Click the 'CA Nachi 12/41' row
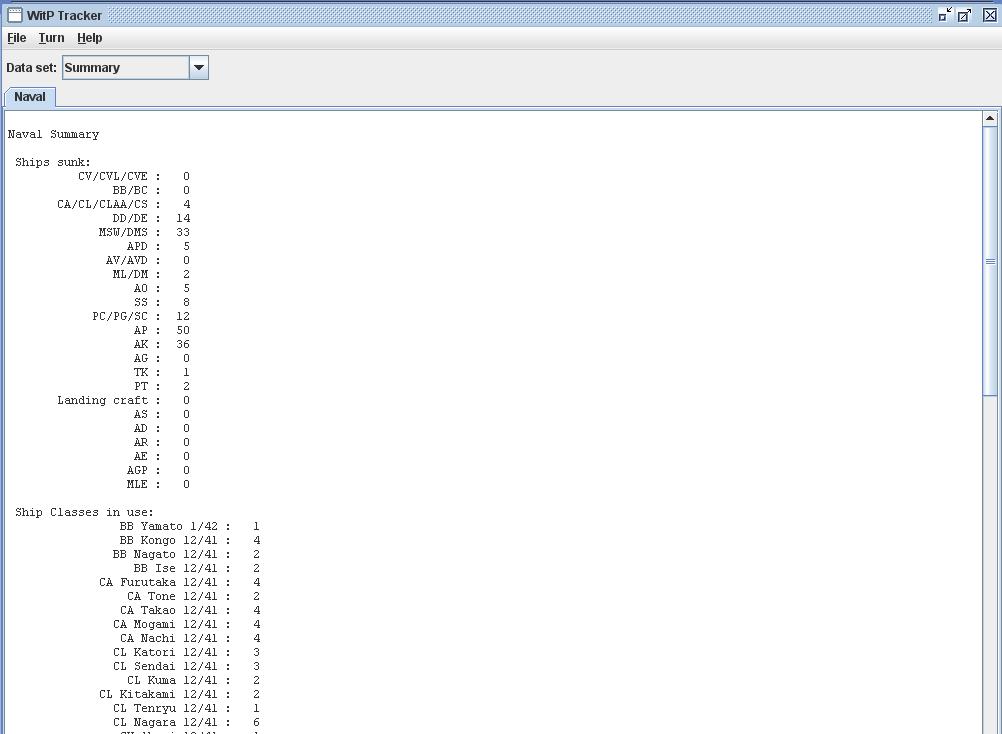This screenshot has height=734, width=1002. [190, 639]
